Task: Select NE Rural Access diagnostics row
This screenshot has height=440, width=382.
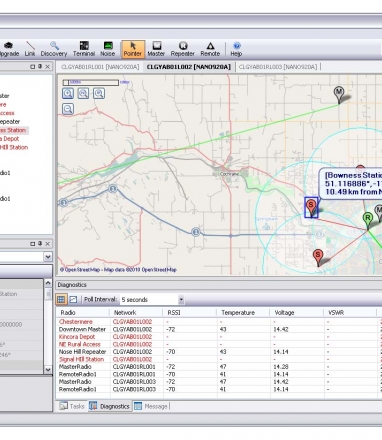Action: 219,344
